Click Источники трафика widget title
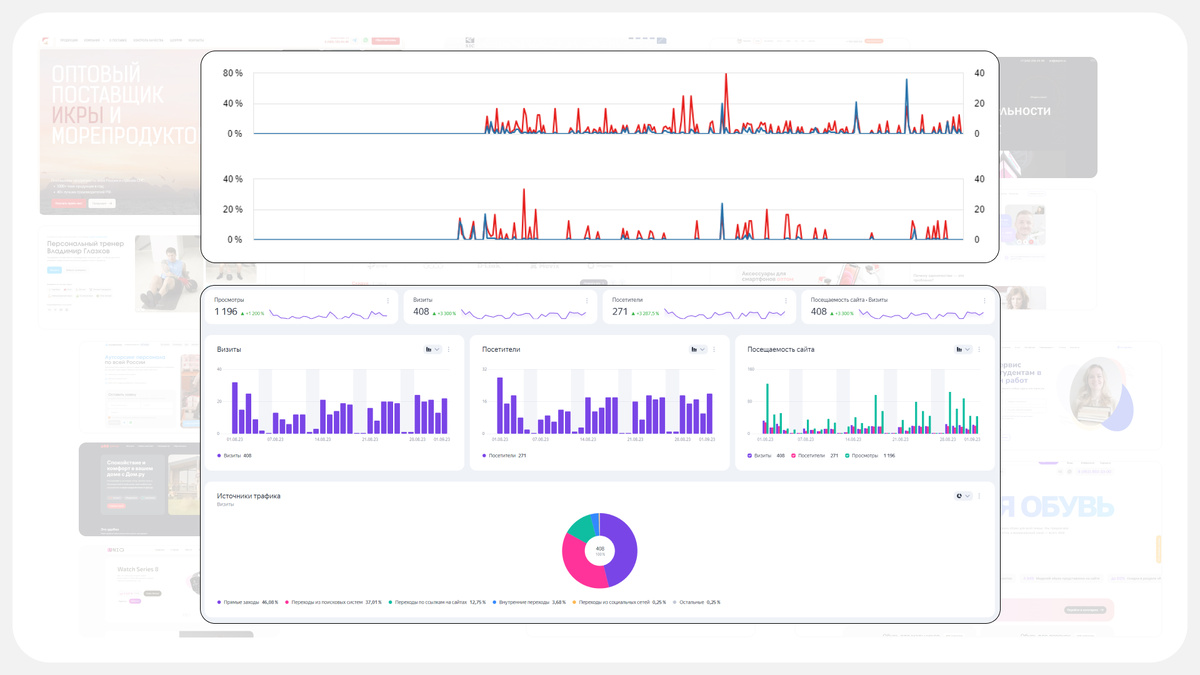Viewport: 1200px width, 675px height. pyautogui.click(x=249, y=496)
